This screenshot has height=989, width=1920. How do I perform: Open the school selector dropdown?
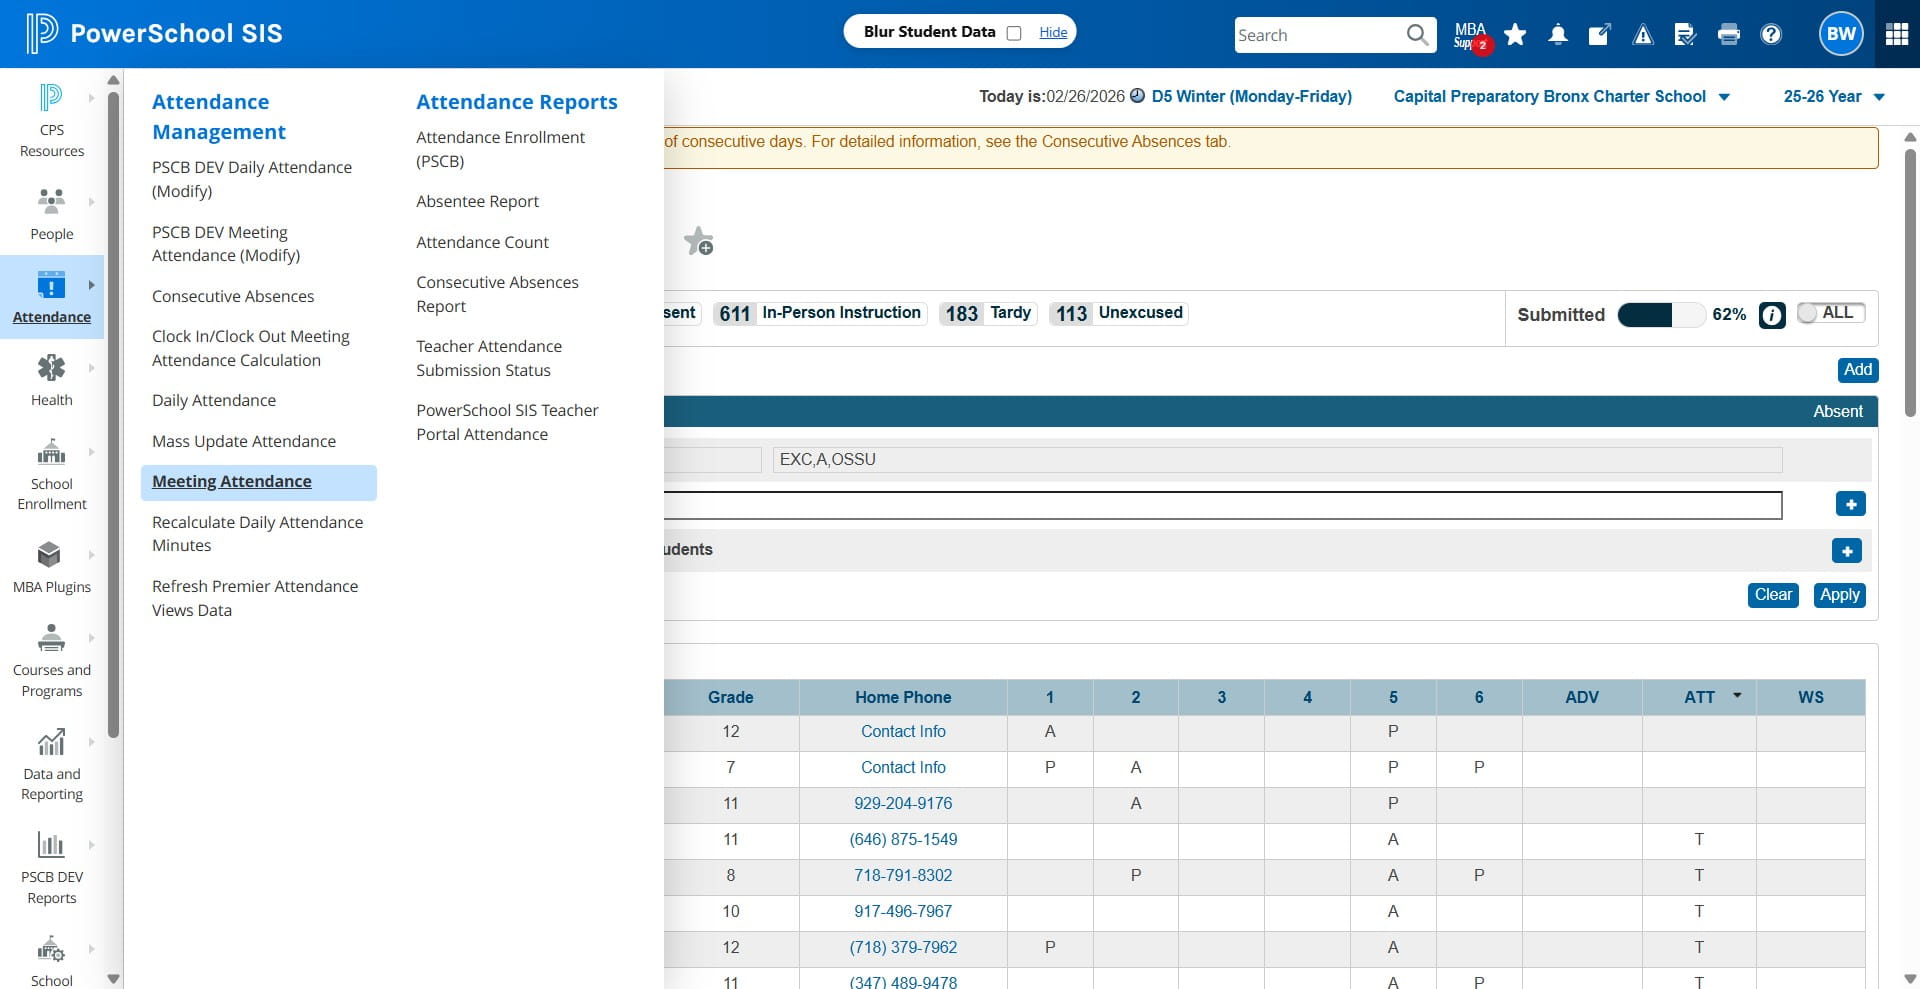[x=1562, y=97]
